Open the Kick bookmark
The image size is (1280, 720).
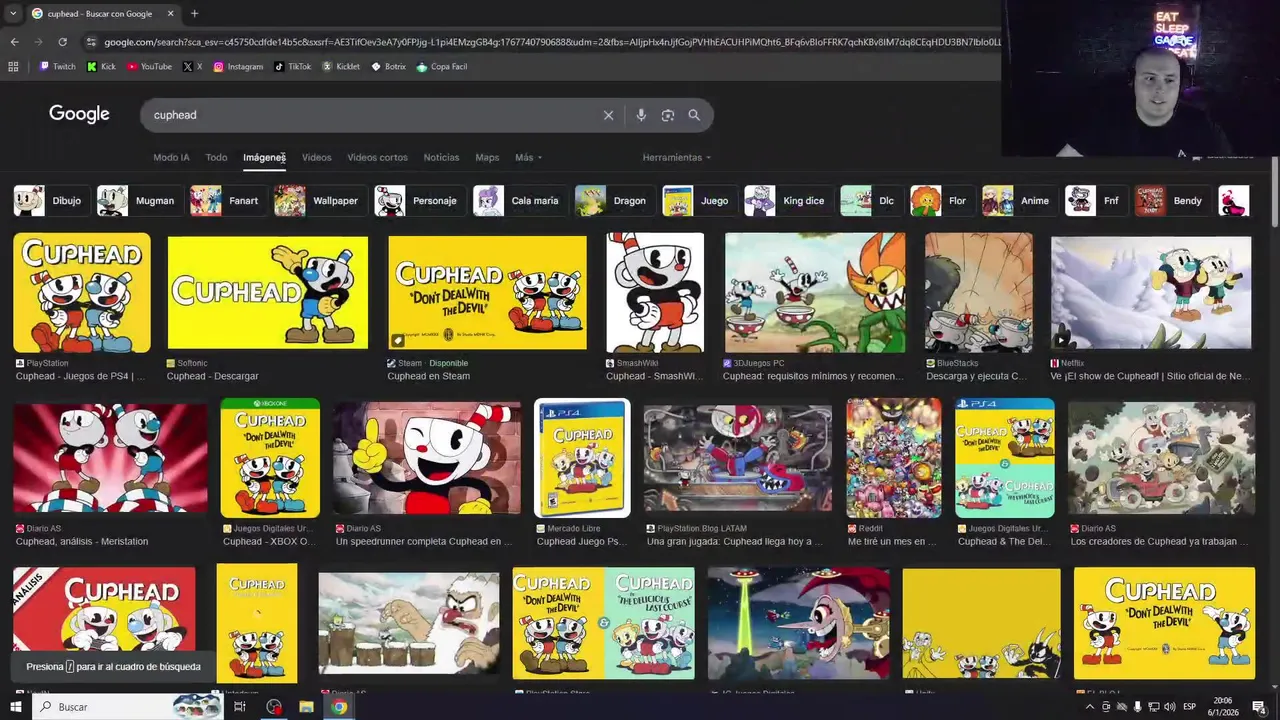click(101, 67)
